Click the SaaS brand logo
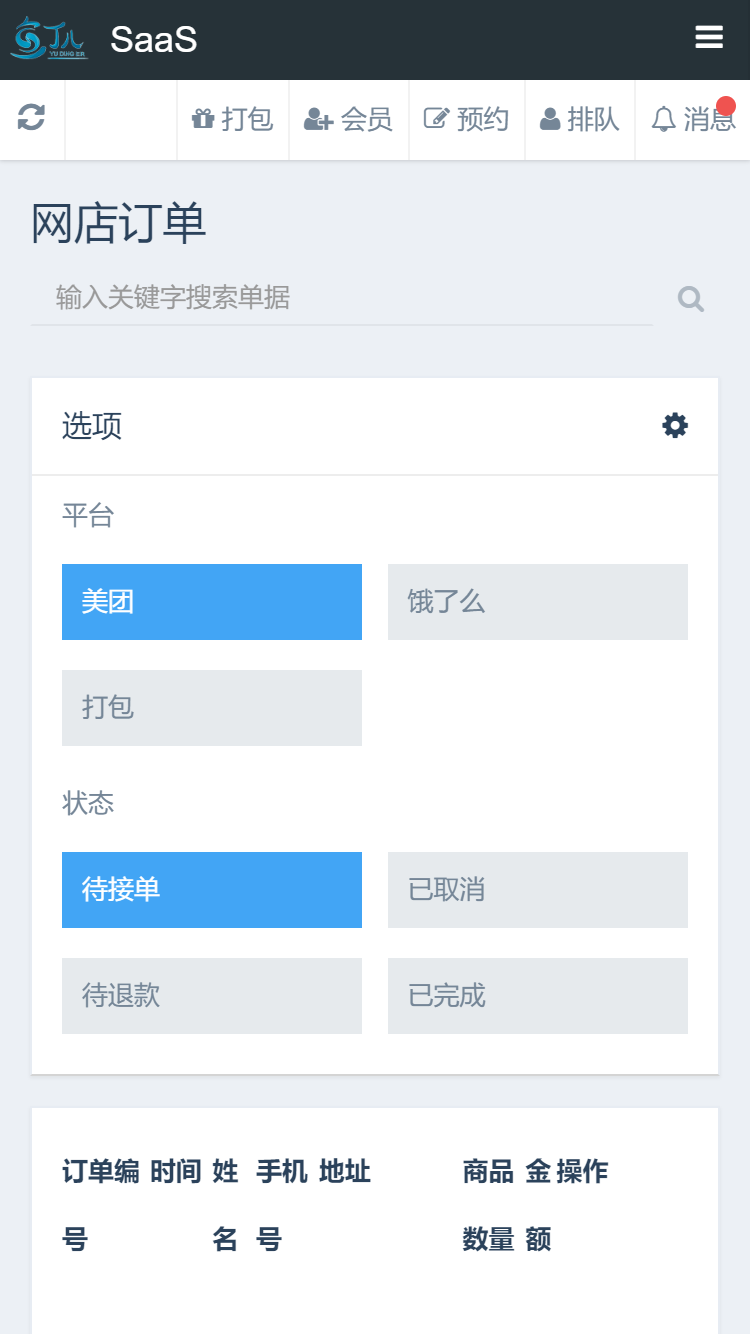750x1334 pixels. click(48, 39)
